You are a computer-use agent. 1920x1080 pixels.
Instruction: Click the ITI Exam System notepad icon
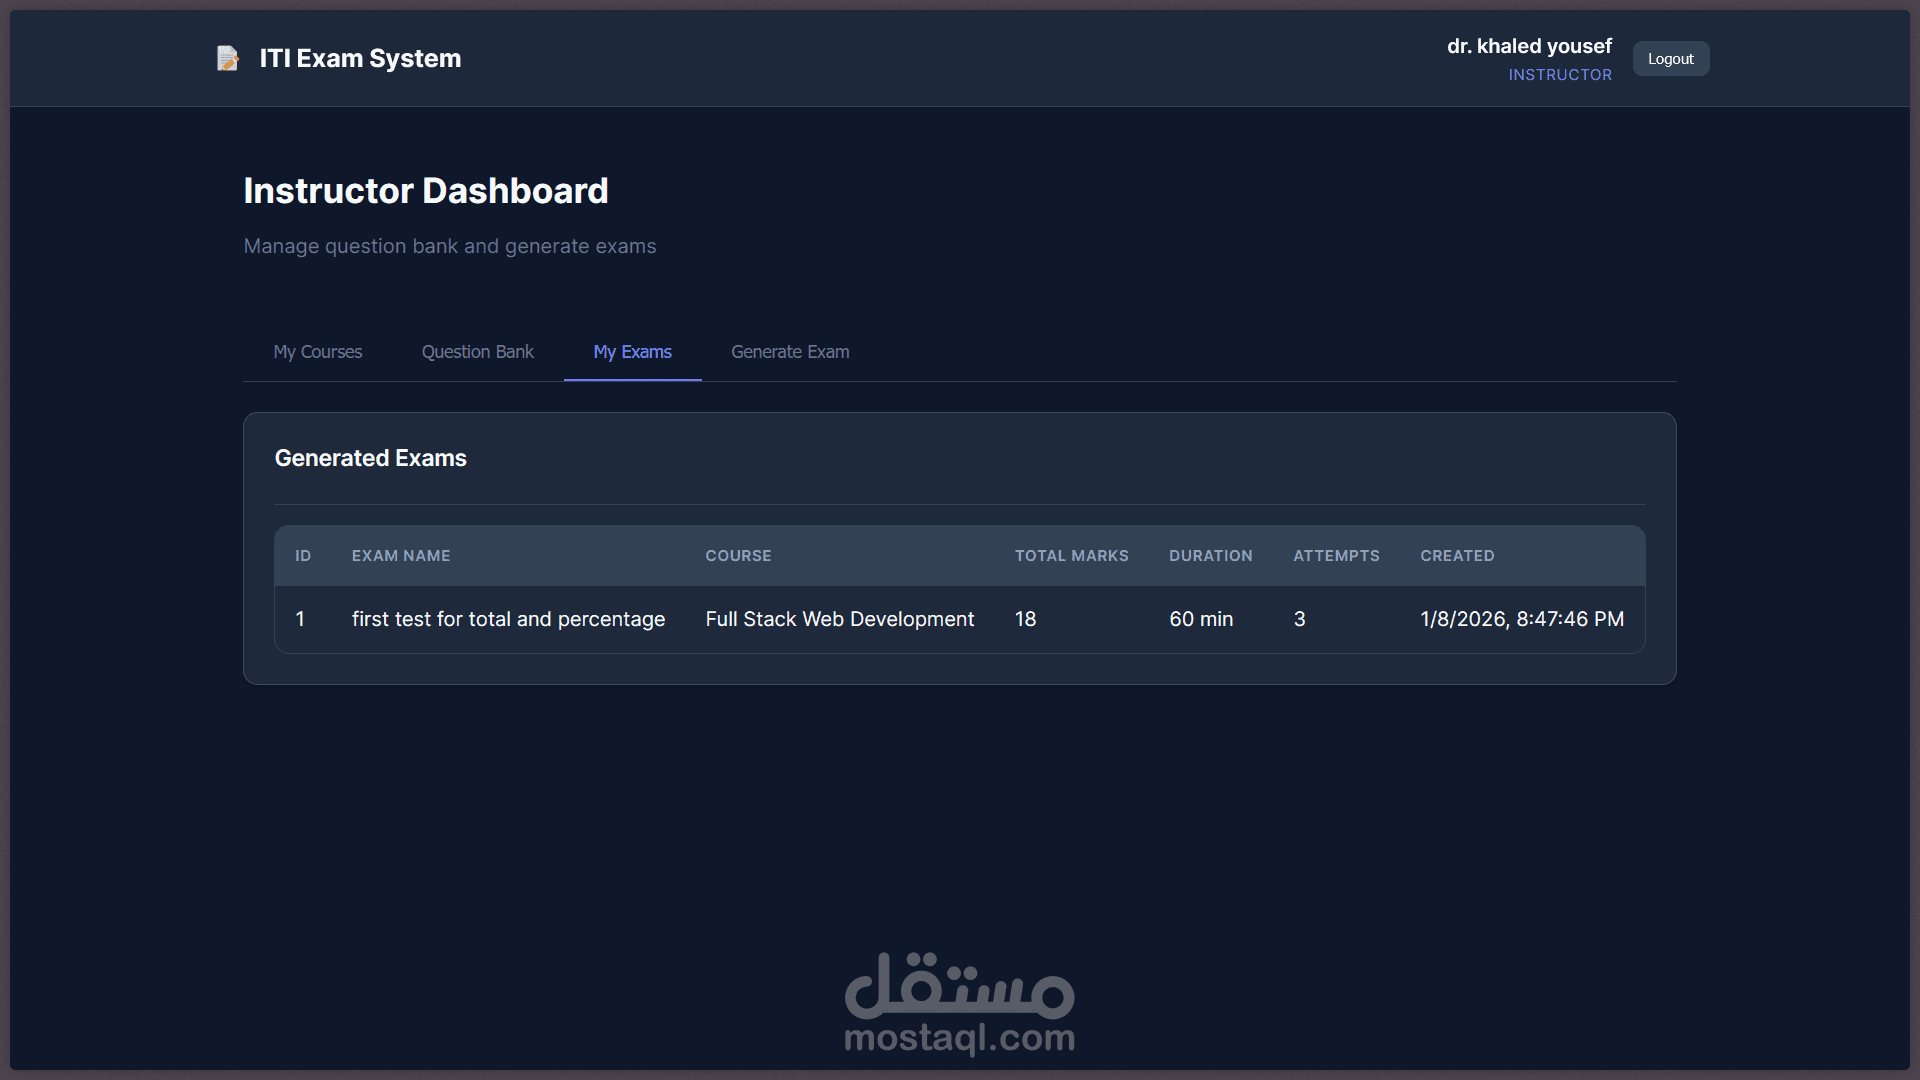[x=228, y=59]
